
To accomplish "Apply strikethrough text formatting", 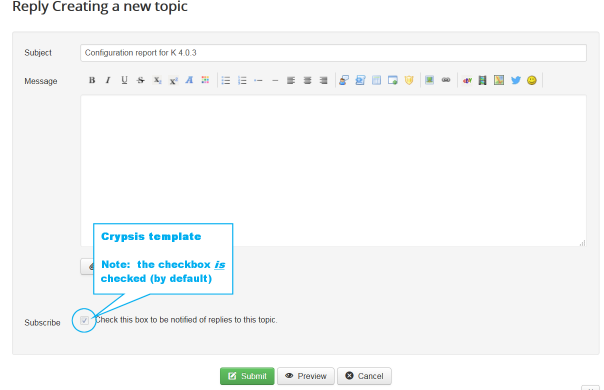I will pos(141,80).
